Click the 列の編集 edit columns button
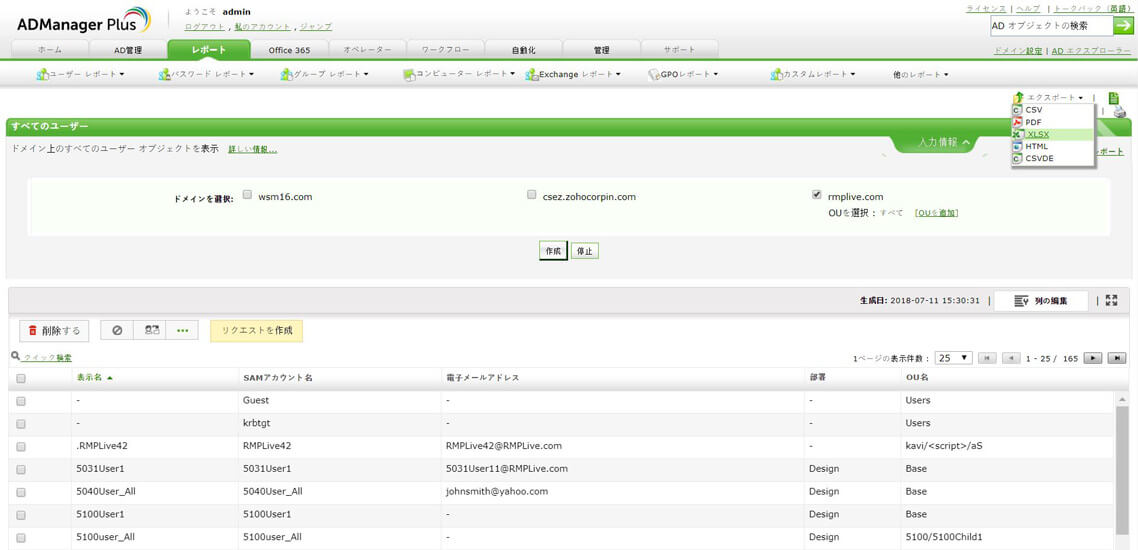The image size is (1138, 550). coord(1041,300)
